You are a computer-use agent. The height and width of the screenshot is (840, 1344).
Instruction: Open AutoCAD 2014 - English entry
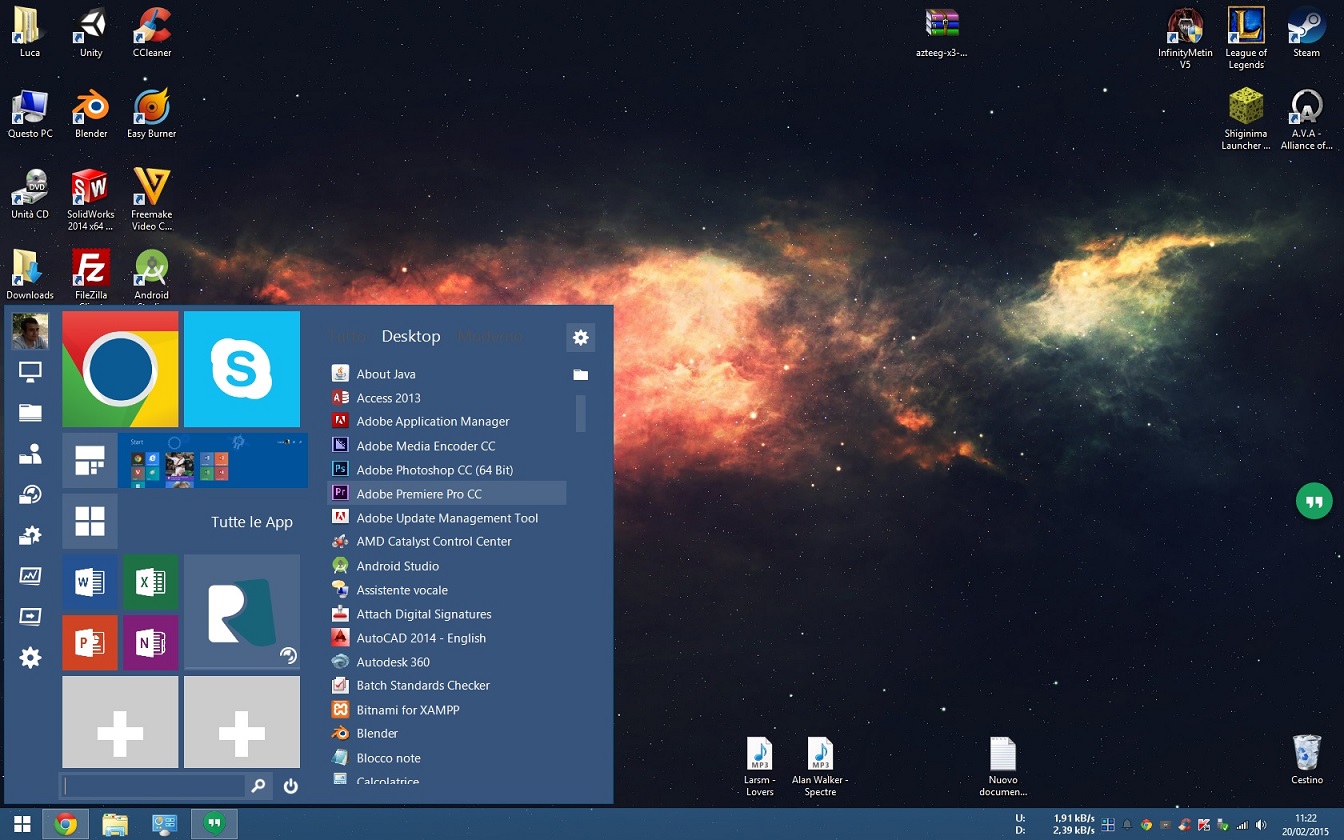(x=421, y=638)
